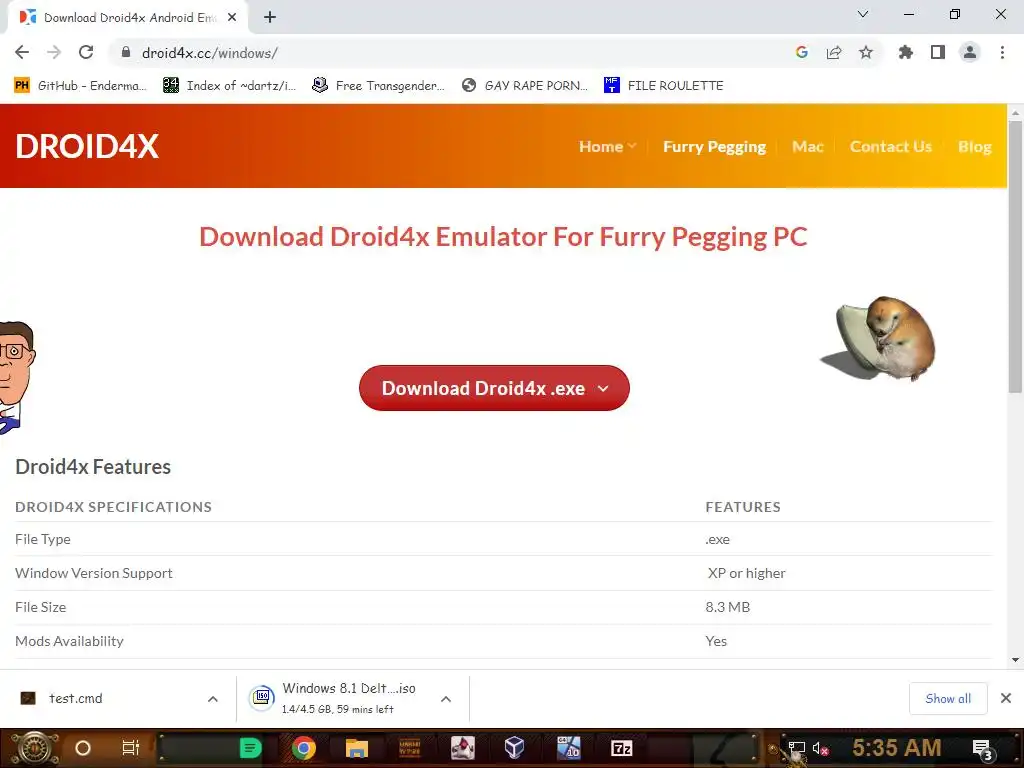
Task: Share this page via the share icon
Action: click(834, 52)
